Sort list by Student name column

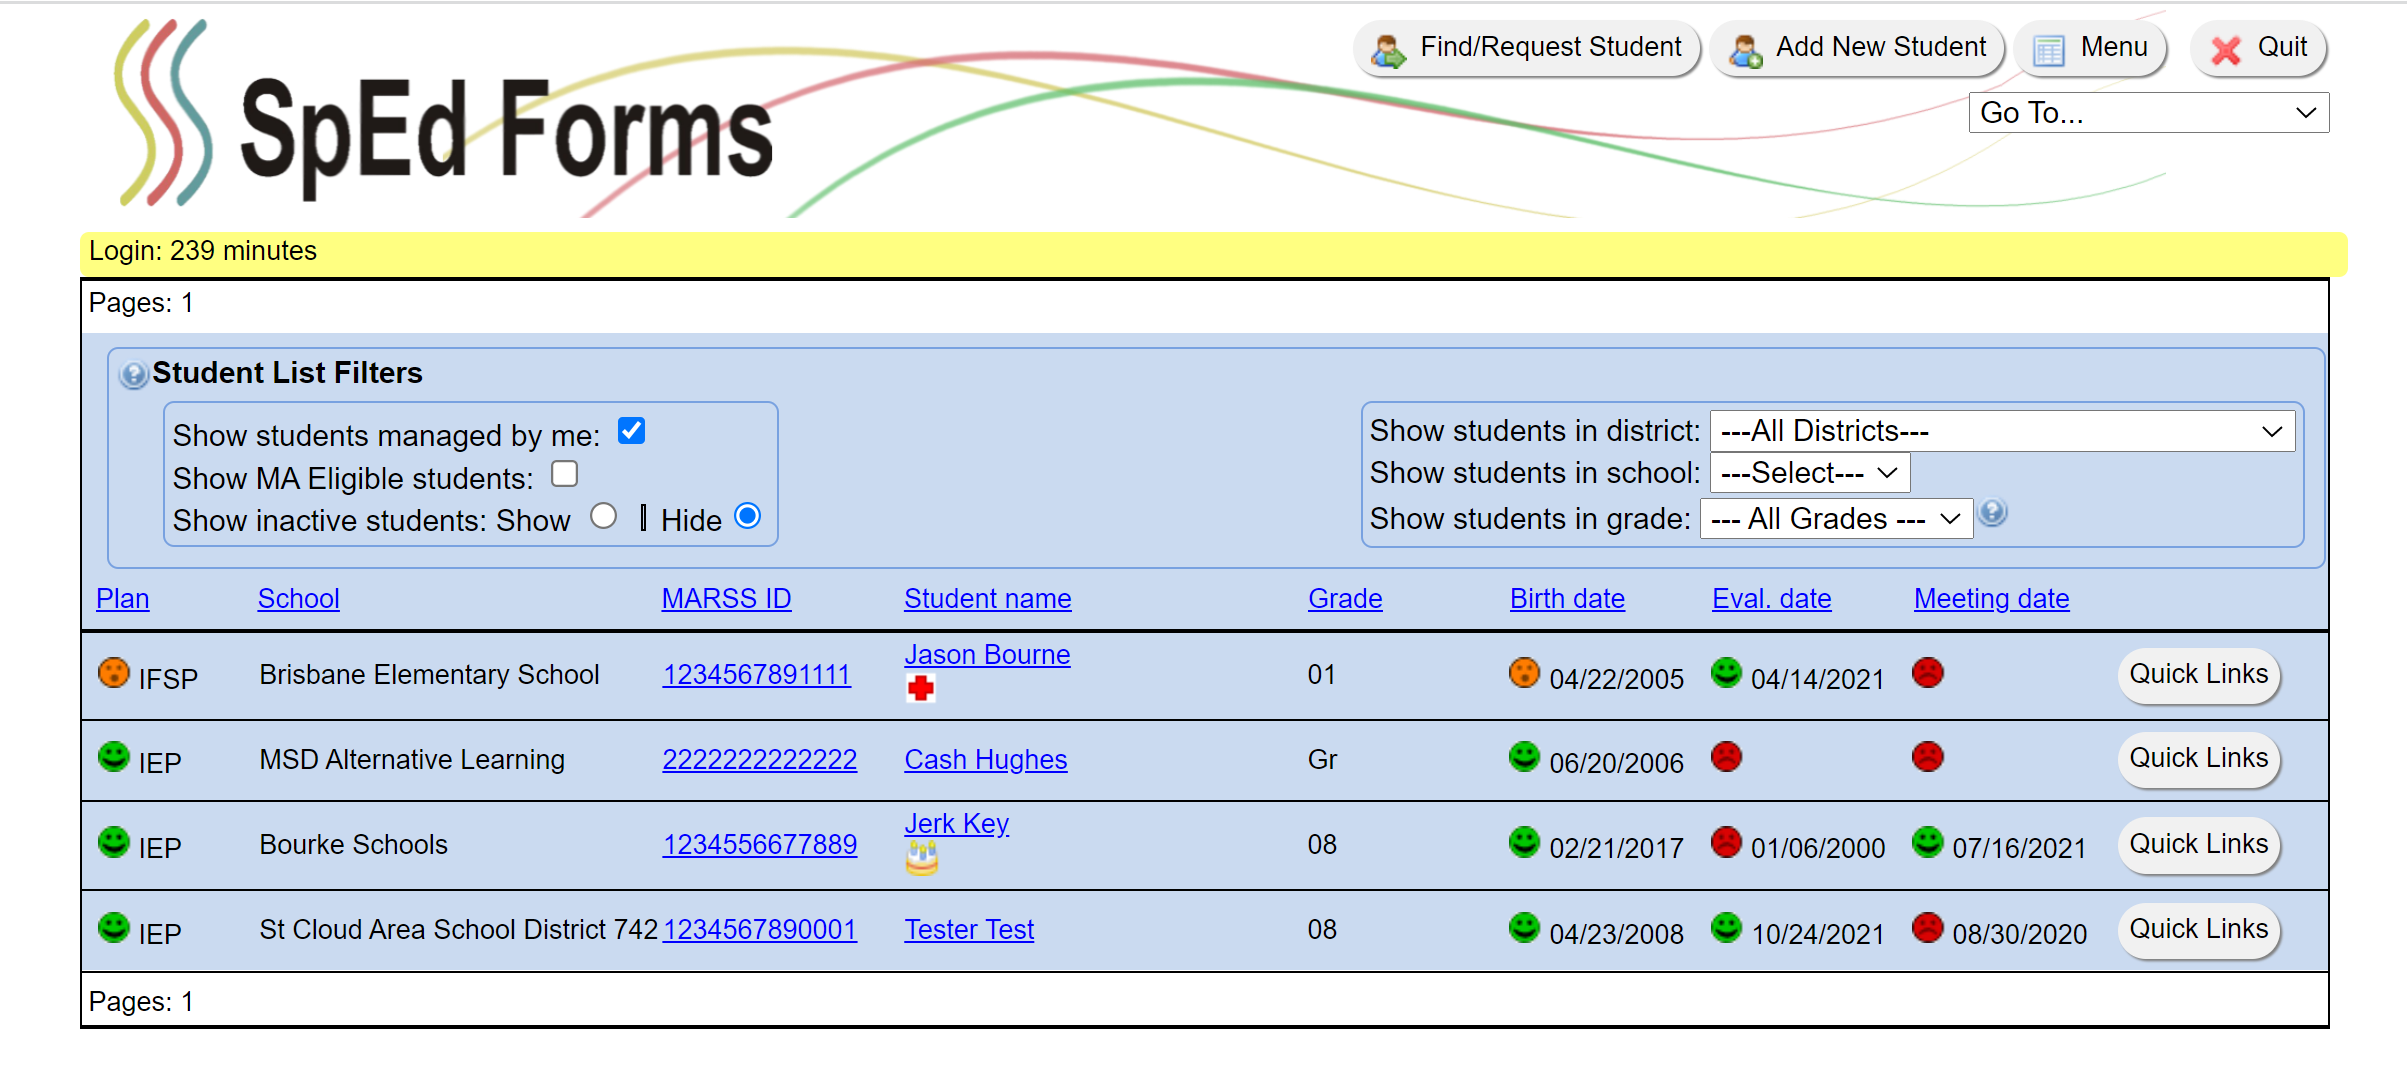[987, 599]
